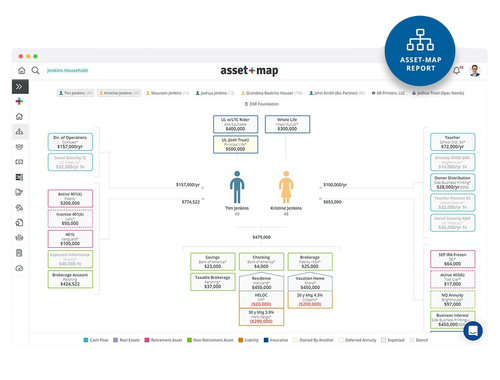Viewport: 500px width, 380px height.
Task: Open the gauge speedometer icon in the sidebar
Action: (19, 268)
